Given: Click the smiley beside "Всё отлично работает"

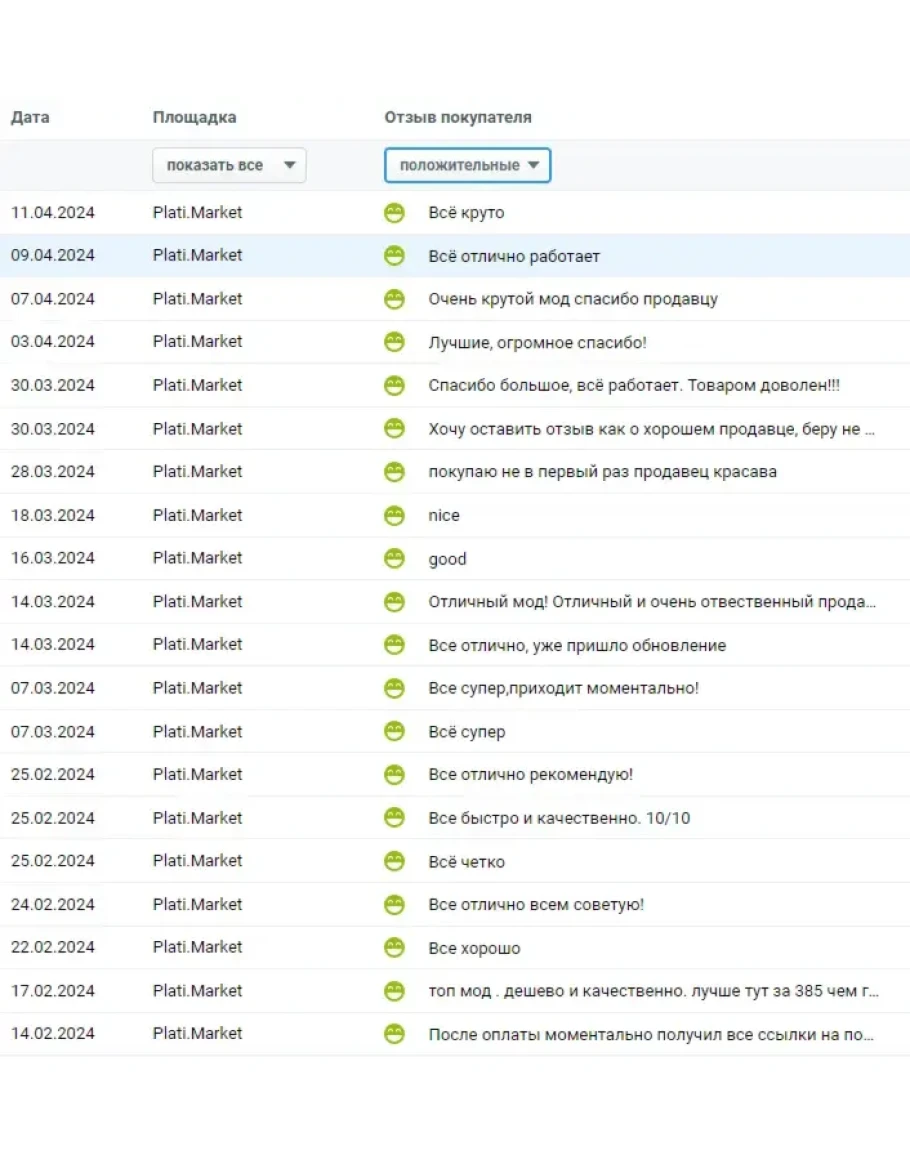Looking at the screenshot, I should tap(395, 255).
